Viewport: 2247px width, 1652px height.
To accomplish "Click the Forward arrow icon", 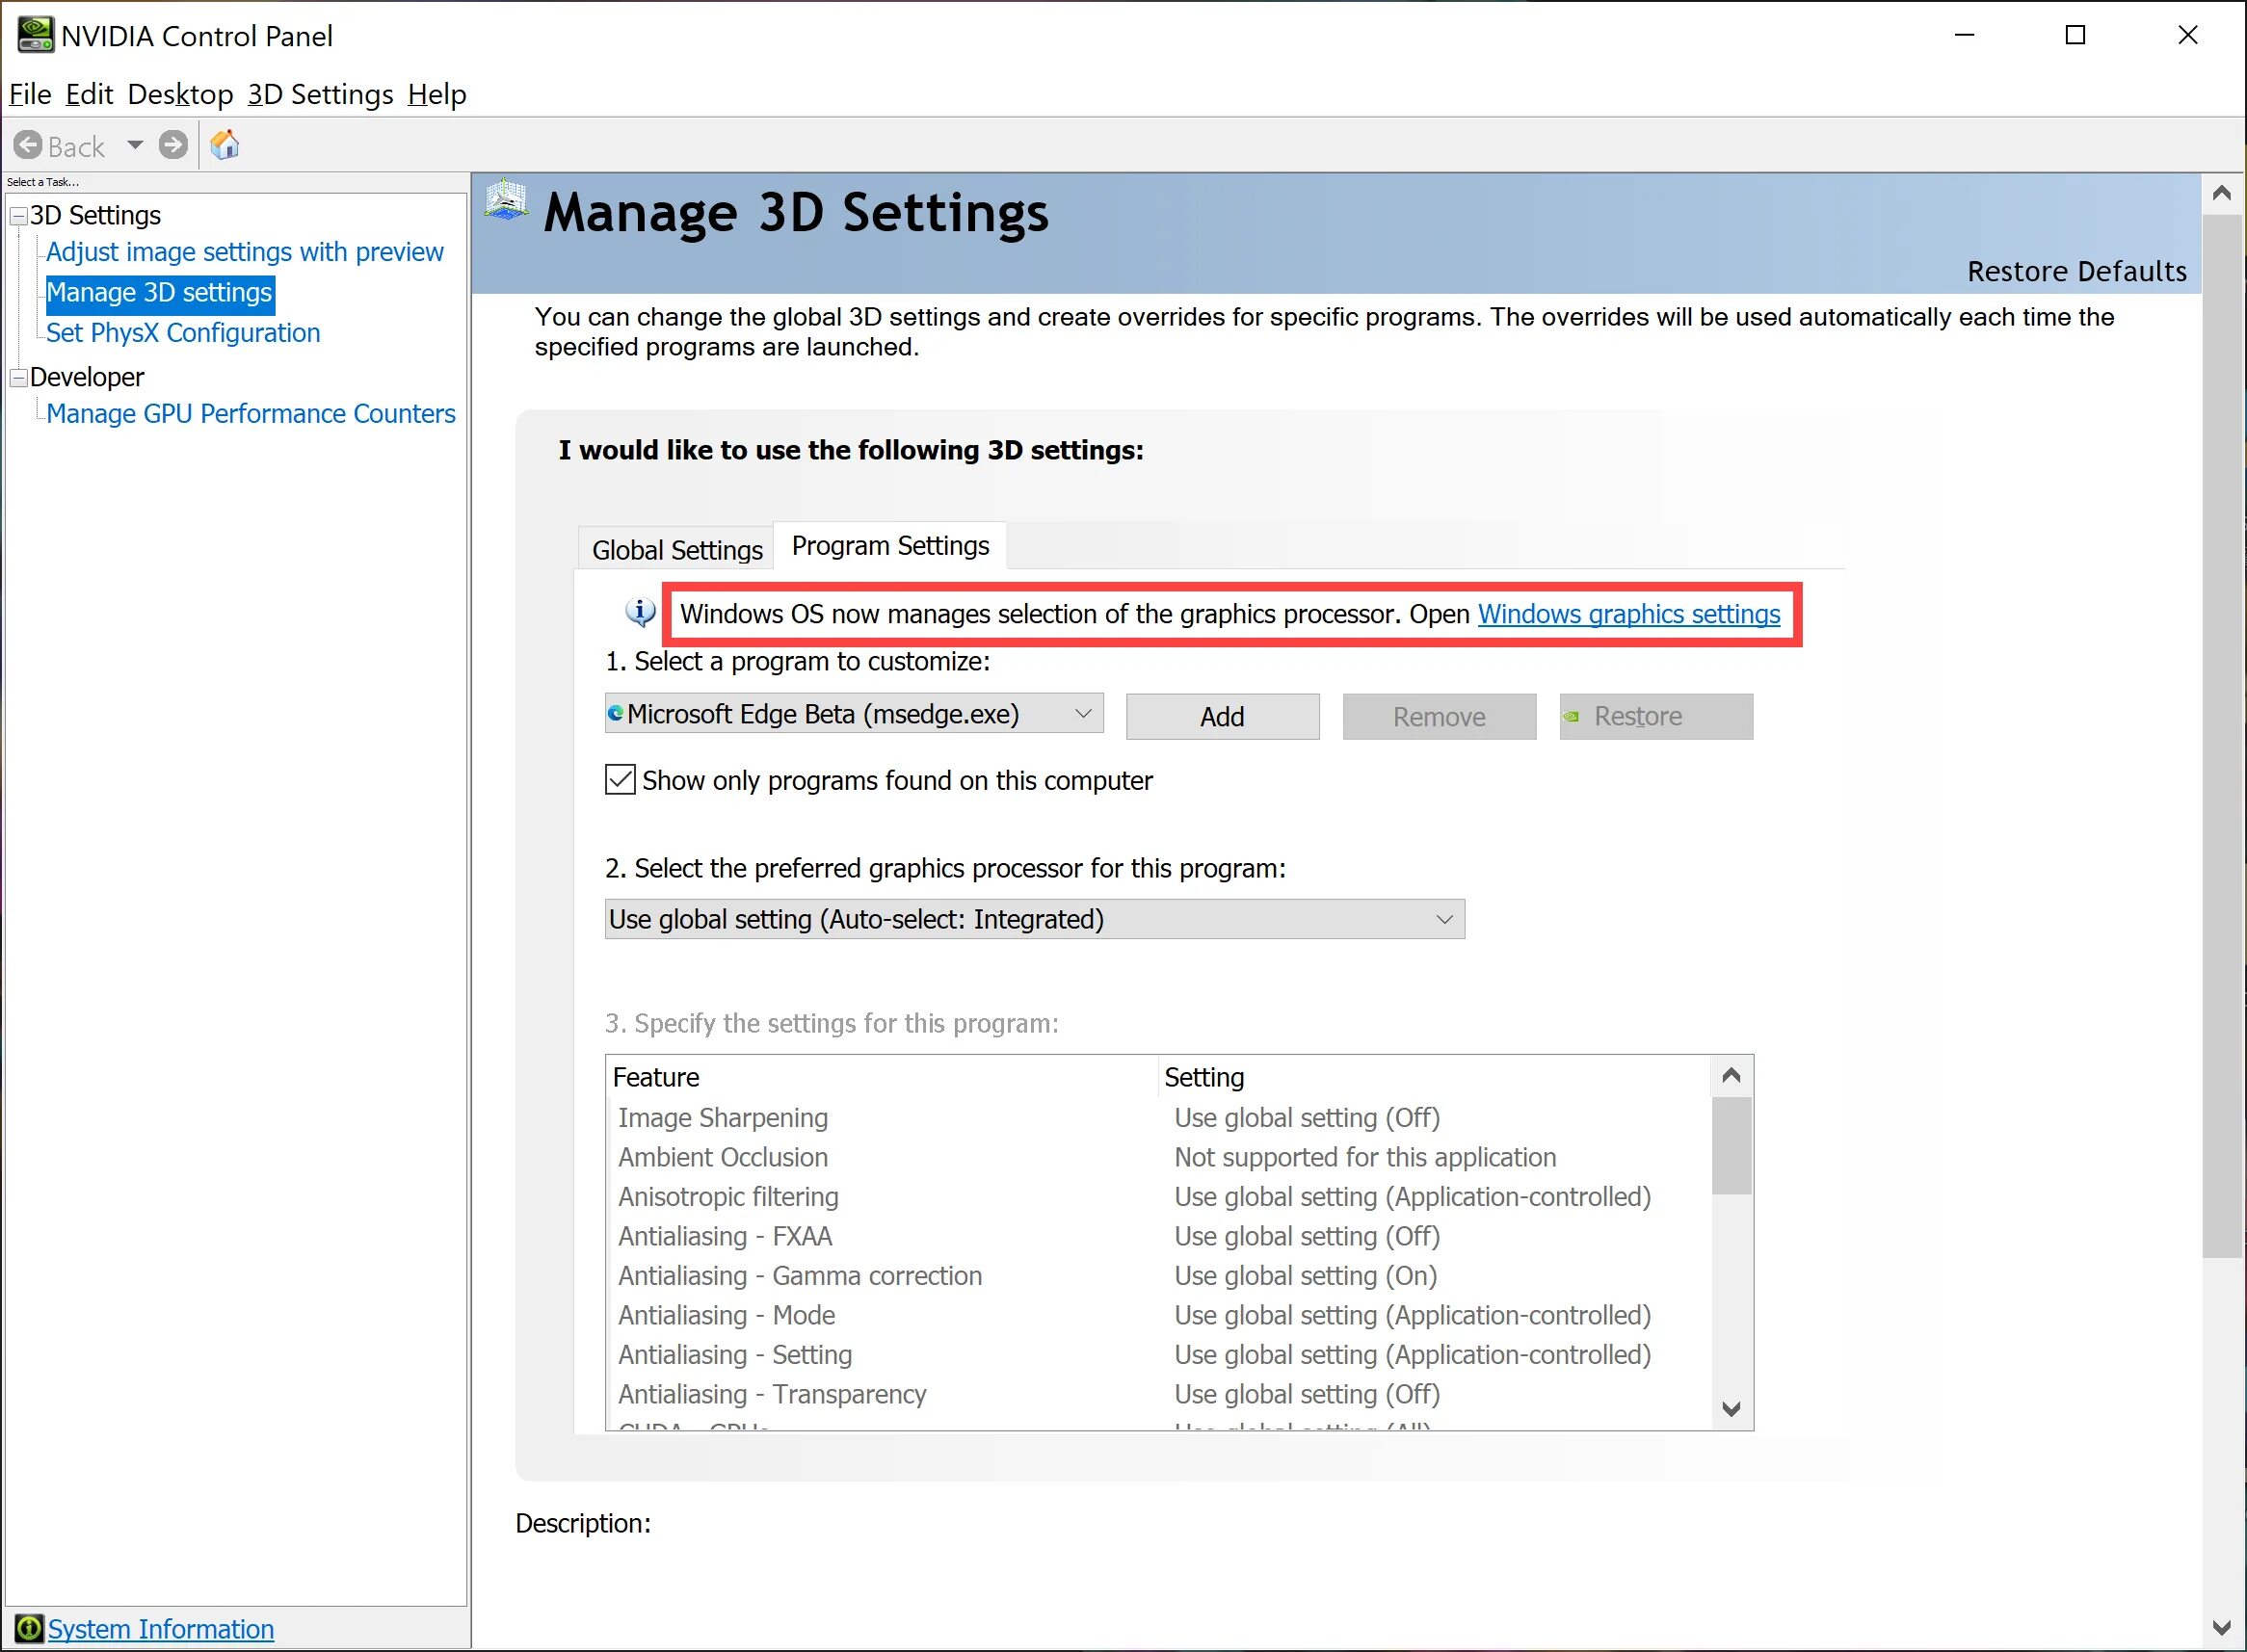I will 173,145.
